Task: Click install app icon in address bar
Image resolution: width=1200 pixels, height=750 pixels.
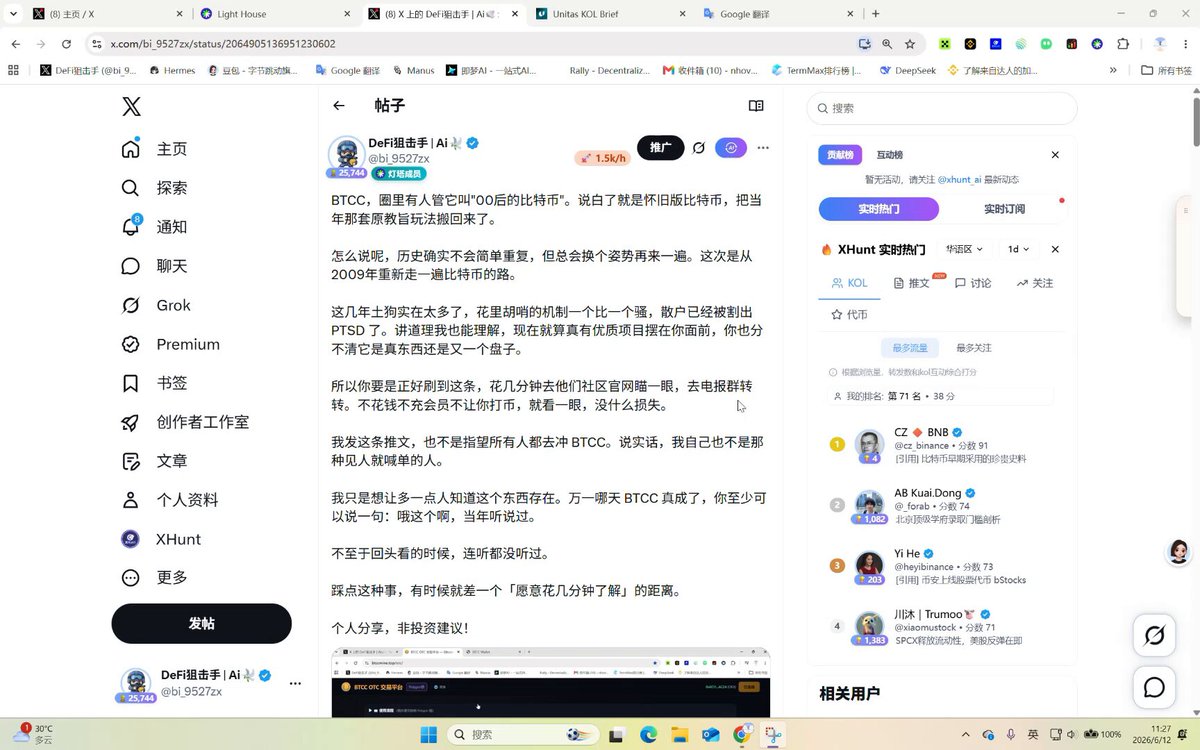Action: coord(864,44)
